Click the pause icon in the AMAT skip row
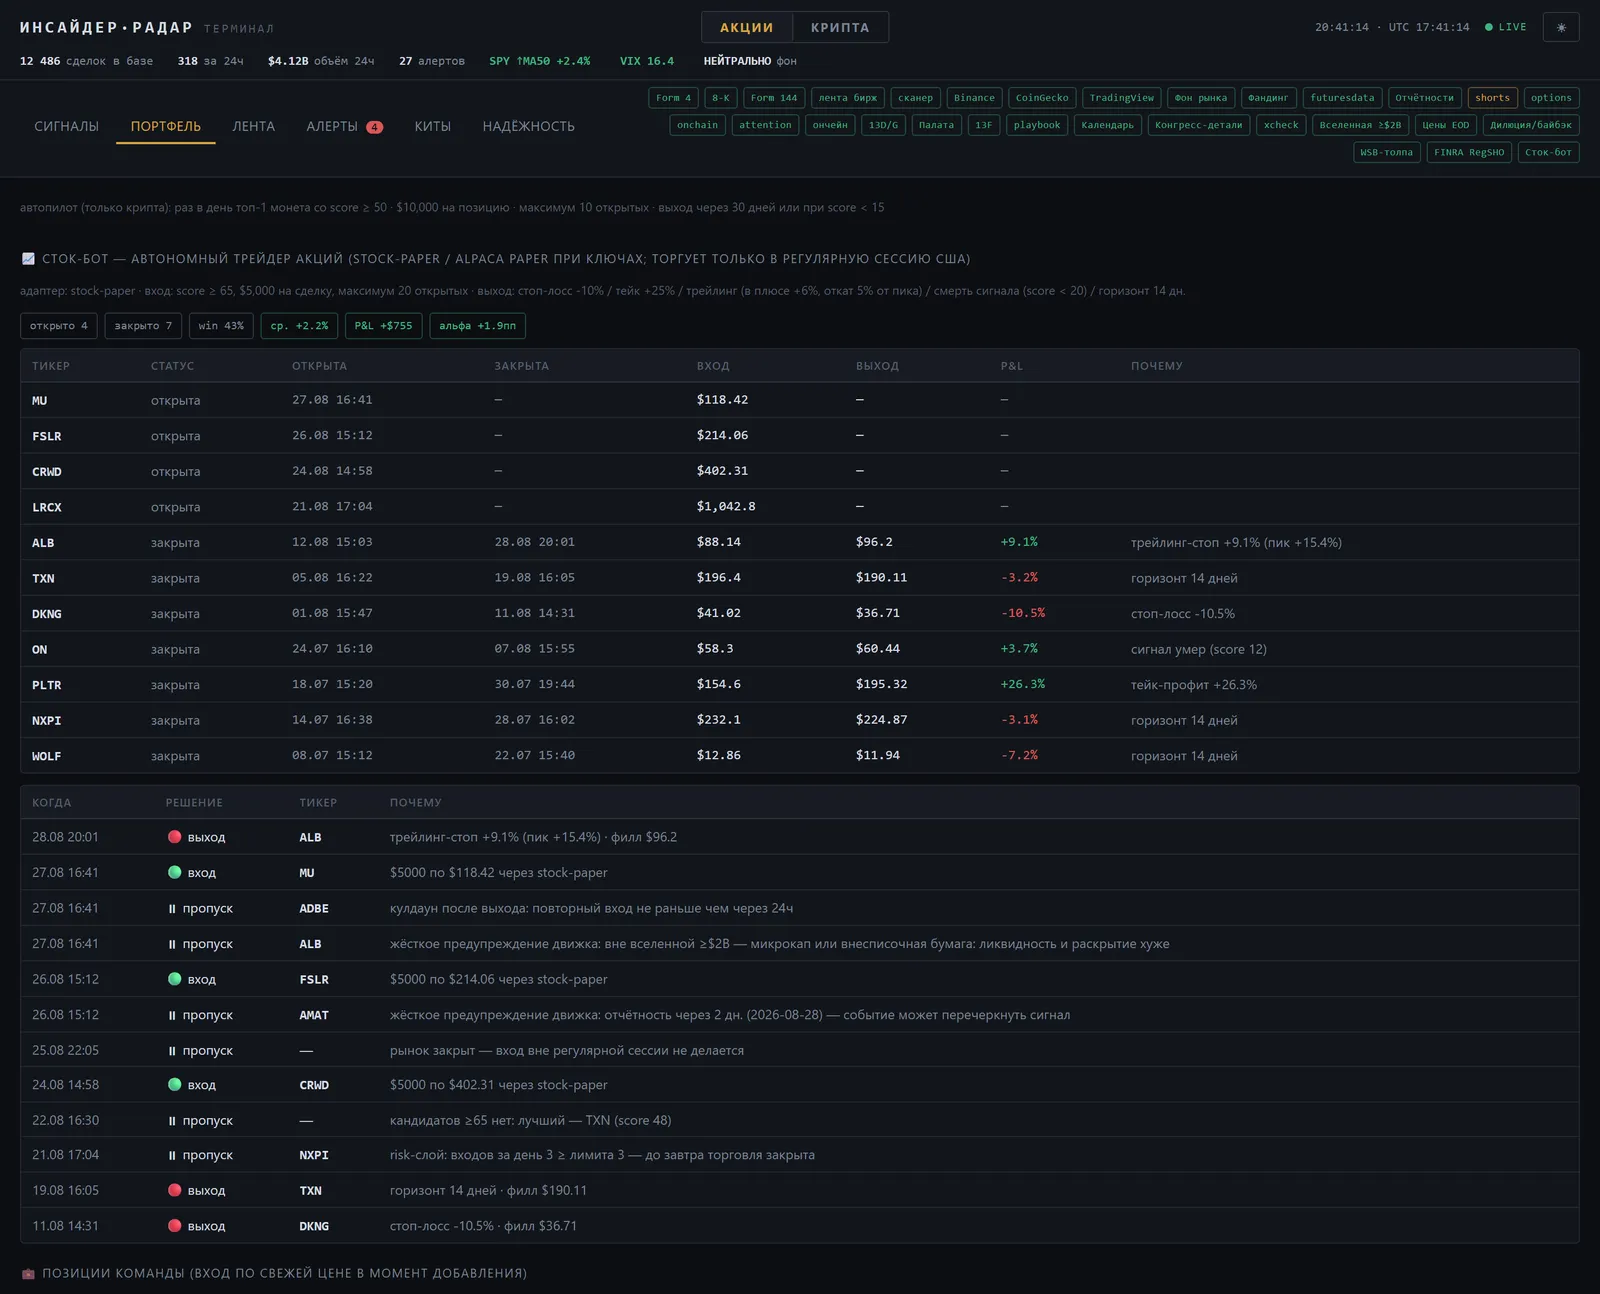This screenshot has width=1600, height=1294. click(x=172, y=1015)
